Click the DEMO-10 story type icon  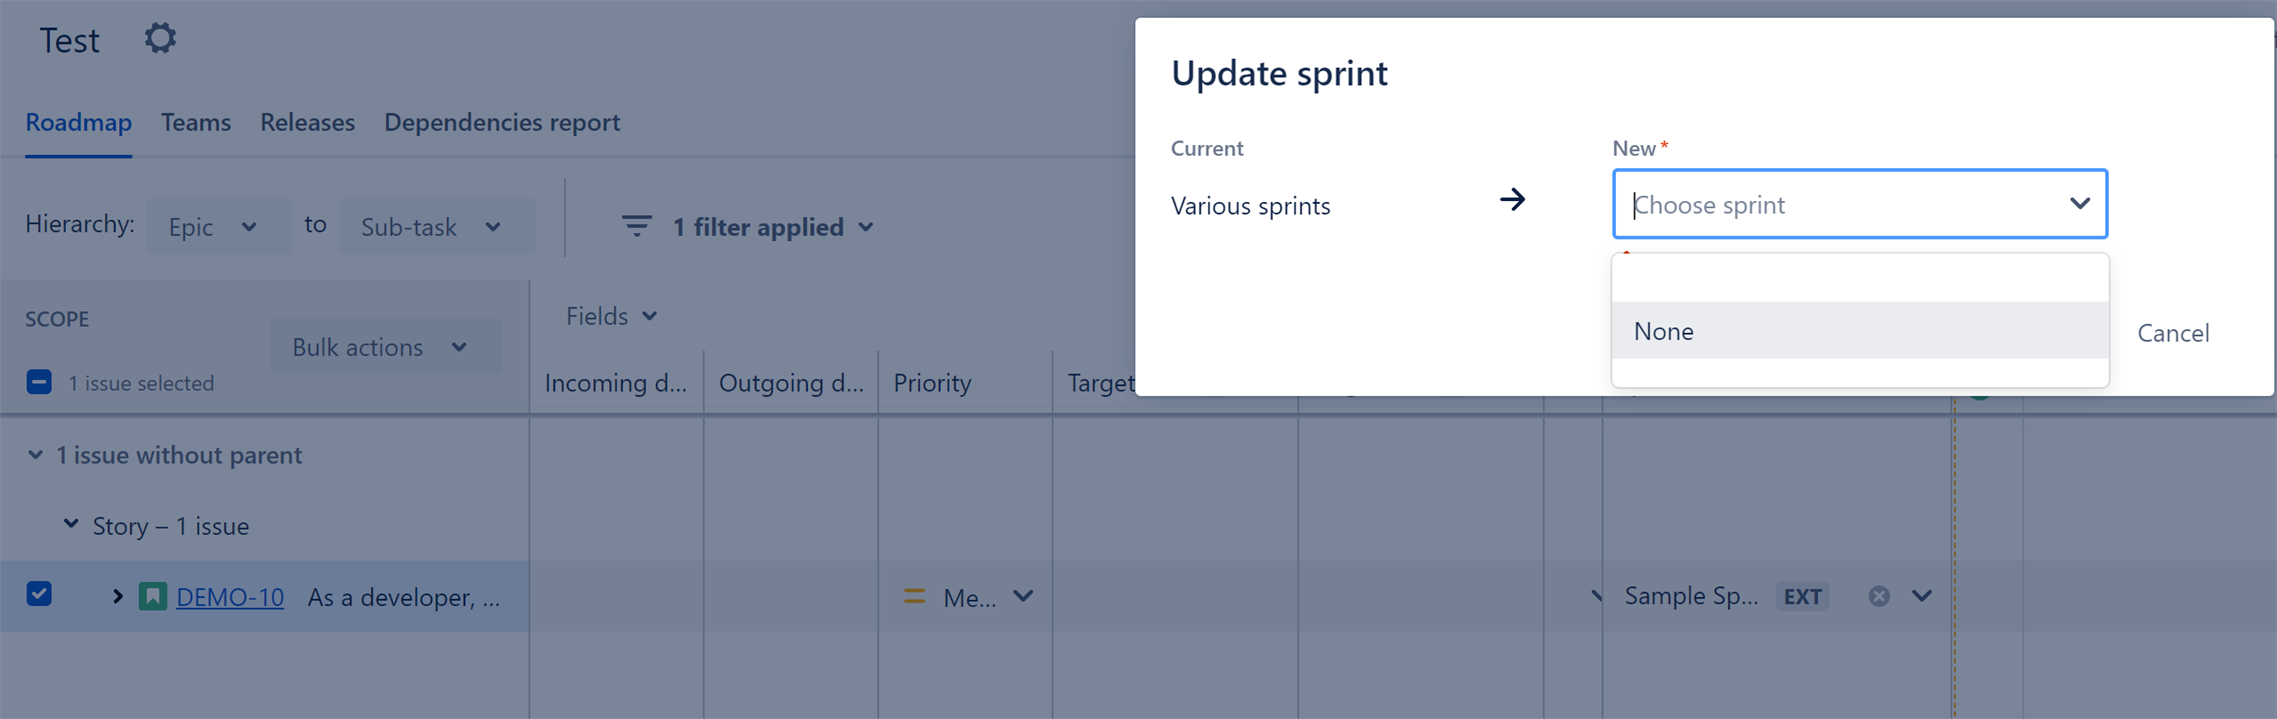click(153, 597)
